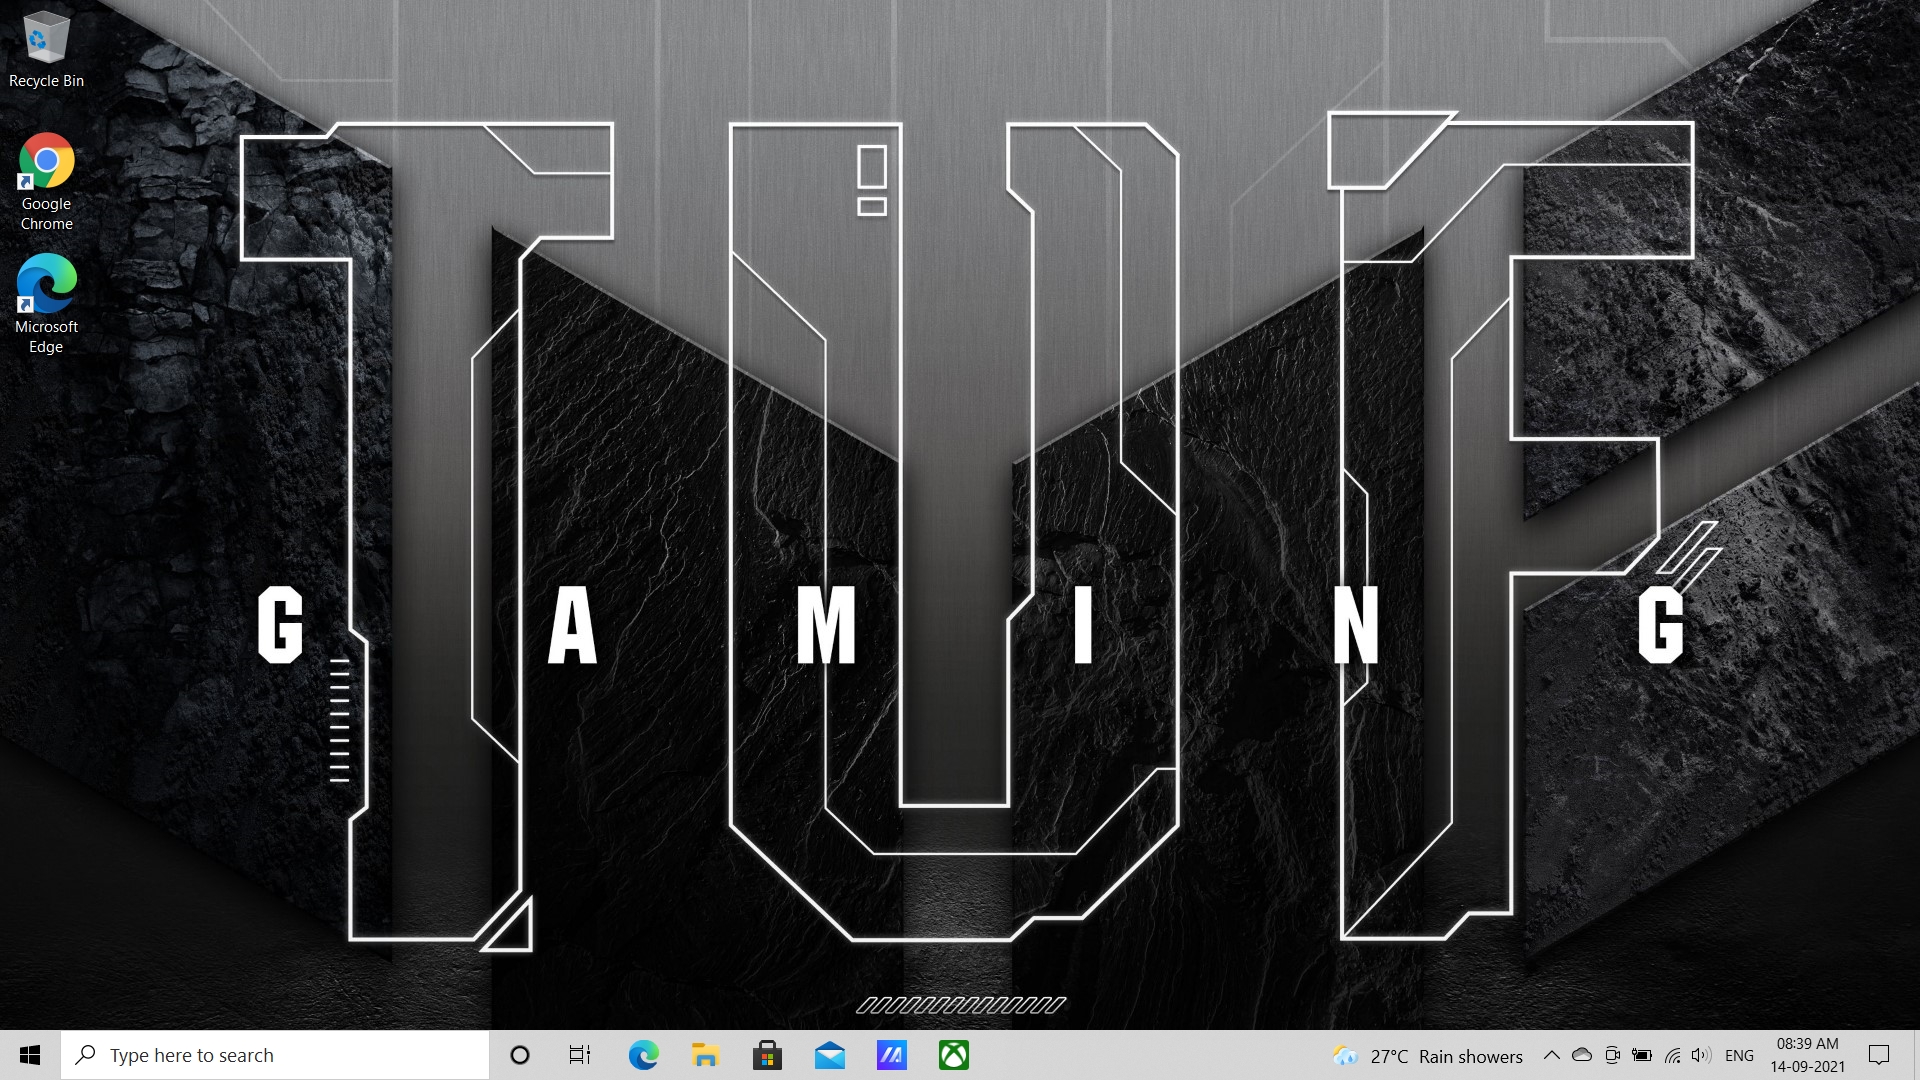
Task: Open the Mail app from the taskbar
Action: (829, 1055)
